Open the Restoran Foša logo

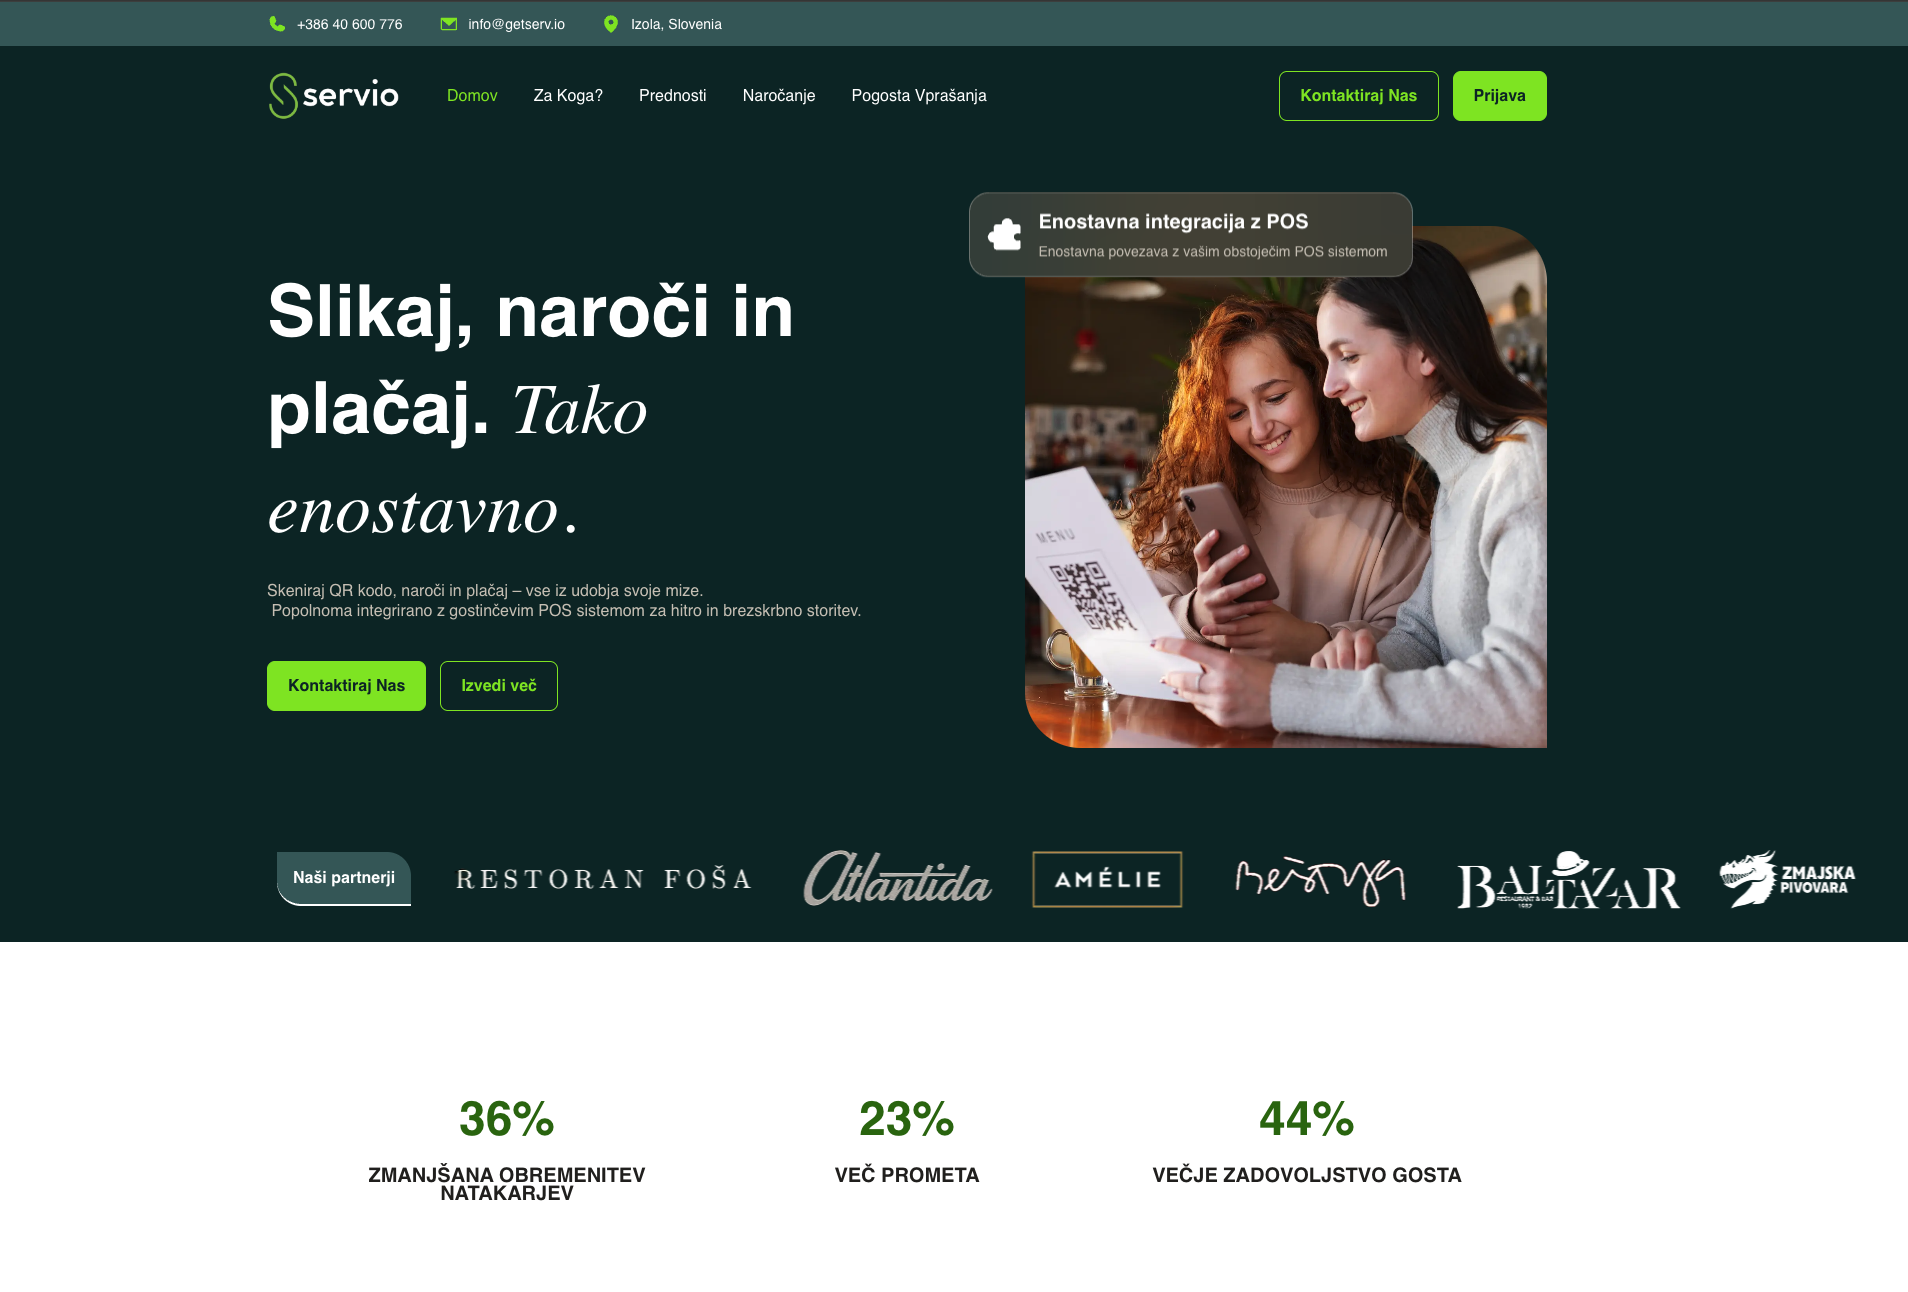[604, 879]
